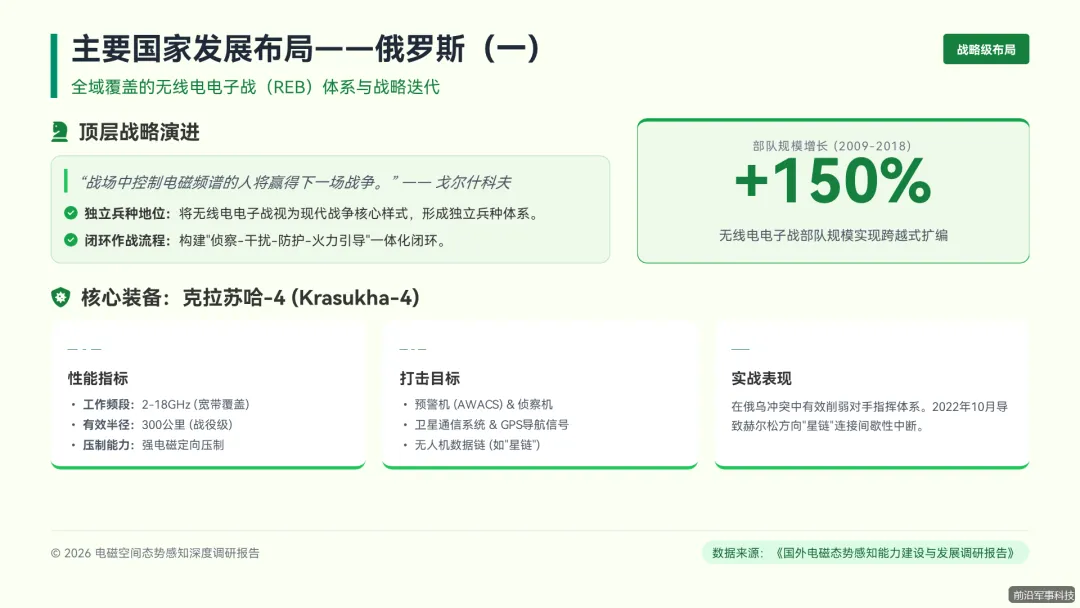Click the +150% growth statistic
This screenshot has height=608, width=1080.
click(x=832, y=182)
